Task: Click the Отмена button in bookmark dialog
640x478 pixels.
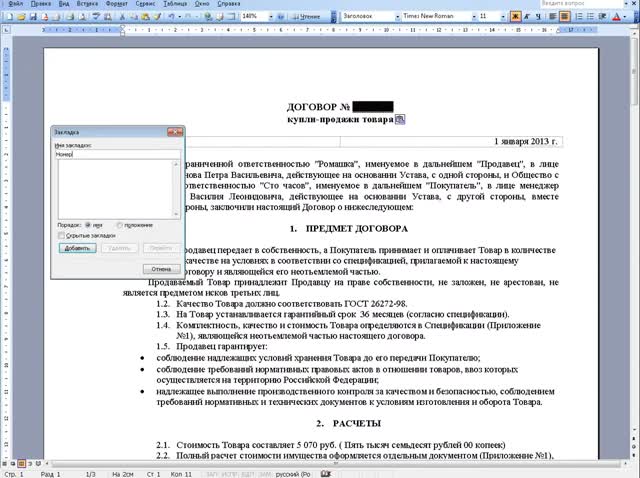Action: coord(162,269)
